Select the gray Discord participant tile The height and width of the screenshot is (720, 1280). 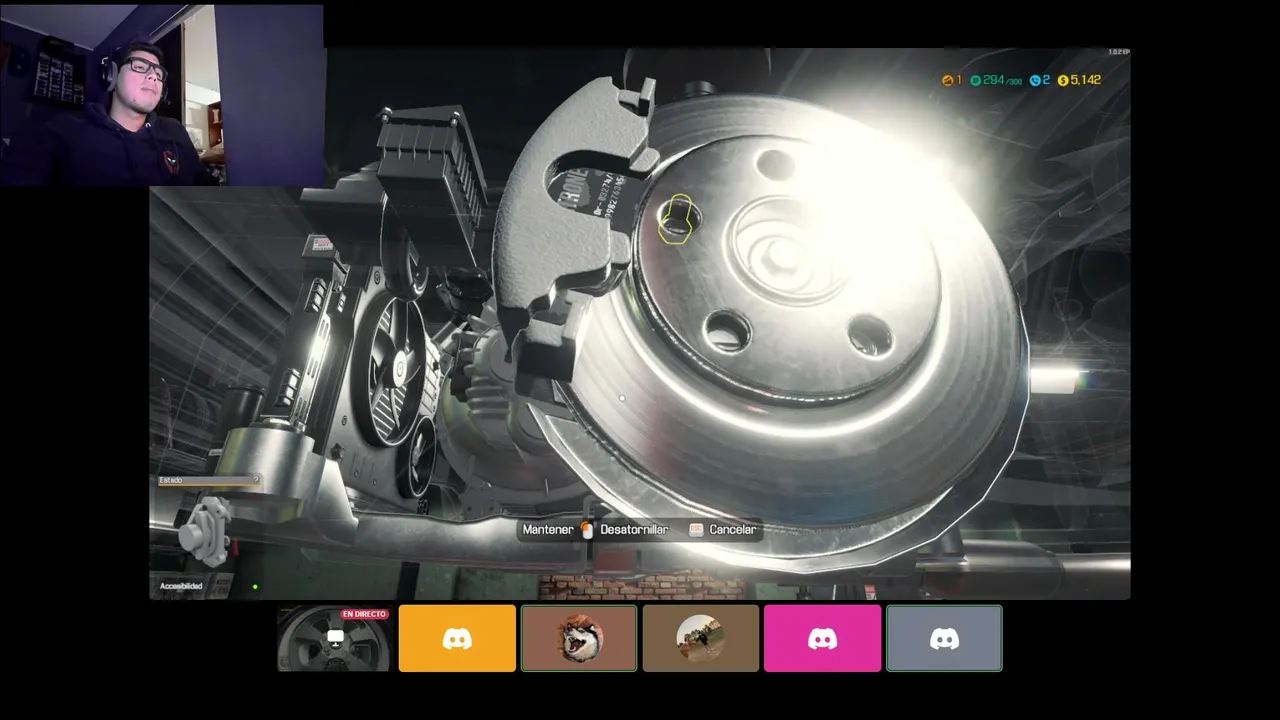[944, 638]
